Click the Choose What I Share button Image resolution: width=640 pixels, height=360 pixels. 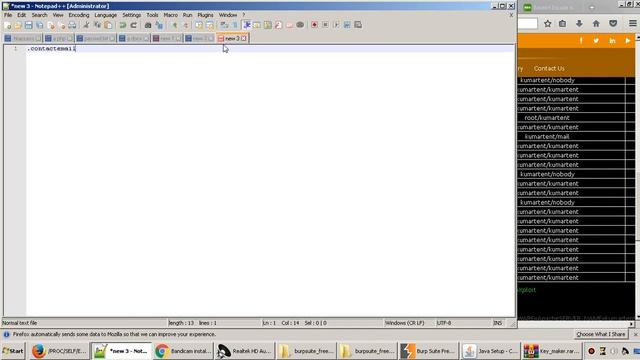(601, 334)
